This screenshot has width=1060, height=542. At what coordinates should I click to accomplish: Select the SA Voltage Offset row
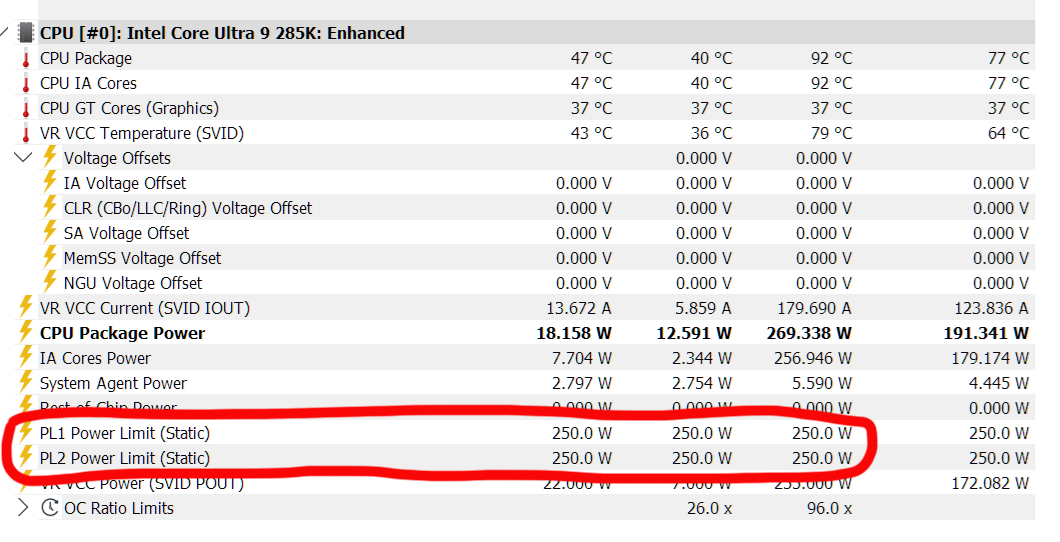[x=126, y=234]
